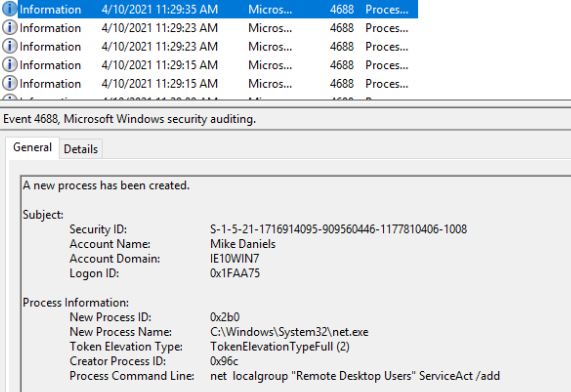Image resolution: width=571 pixels, height=392 pixels.
Task: Switch to the Details tab
Action: 81,149
